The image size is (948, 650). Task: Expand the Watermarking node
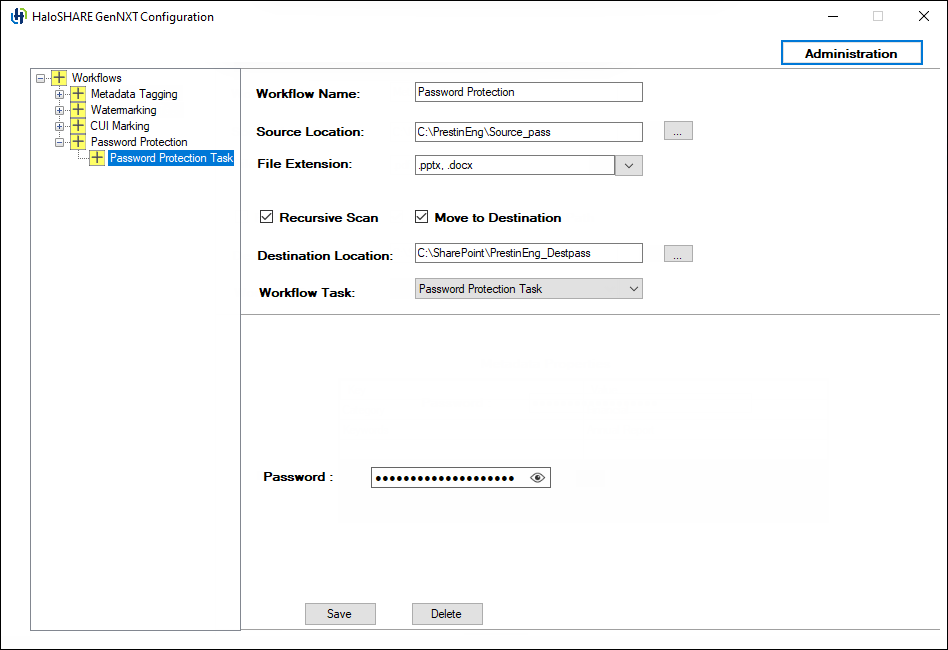59,110
